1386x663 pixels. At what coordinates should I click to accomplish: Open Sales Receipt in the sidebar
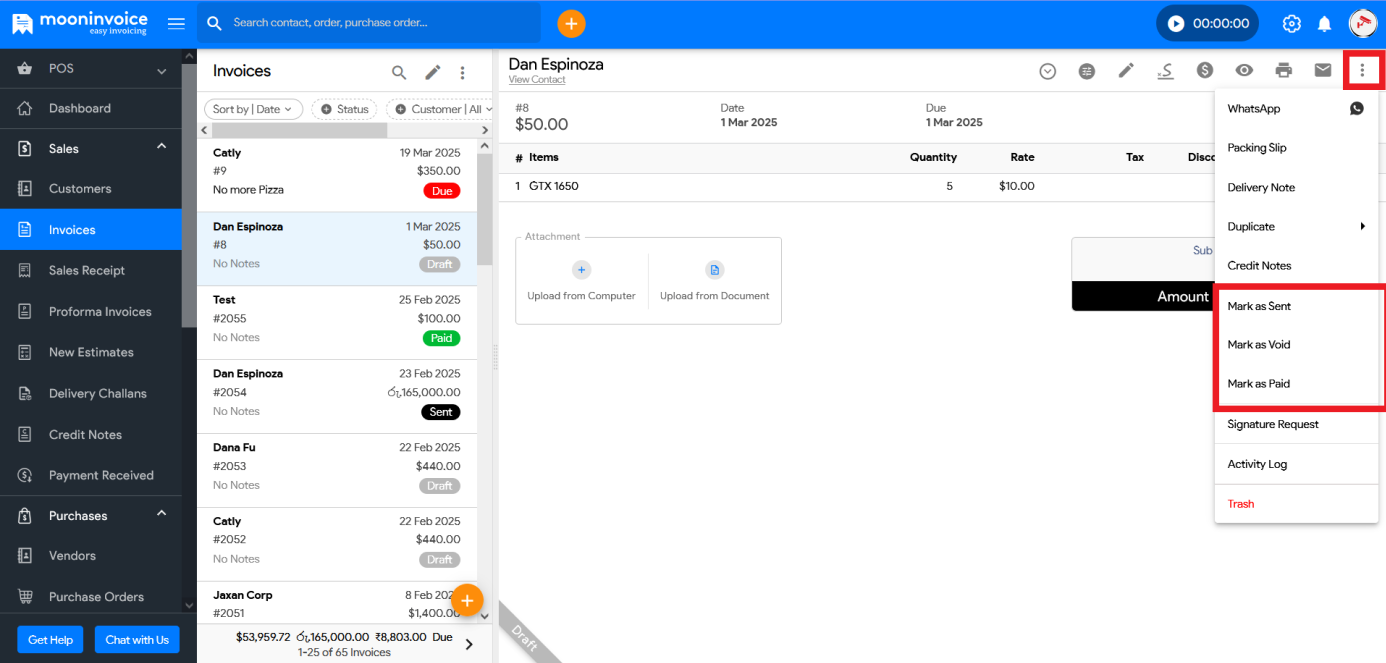[91, 270]
